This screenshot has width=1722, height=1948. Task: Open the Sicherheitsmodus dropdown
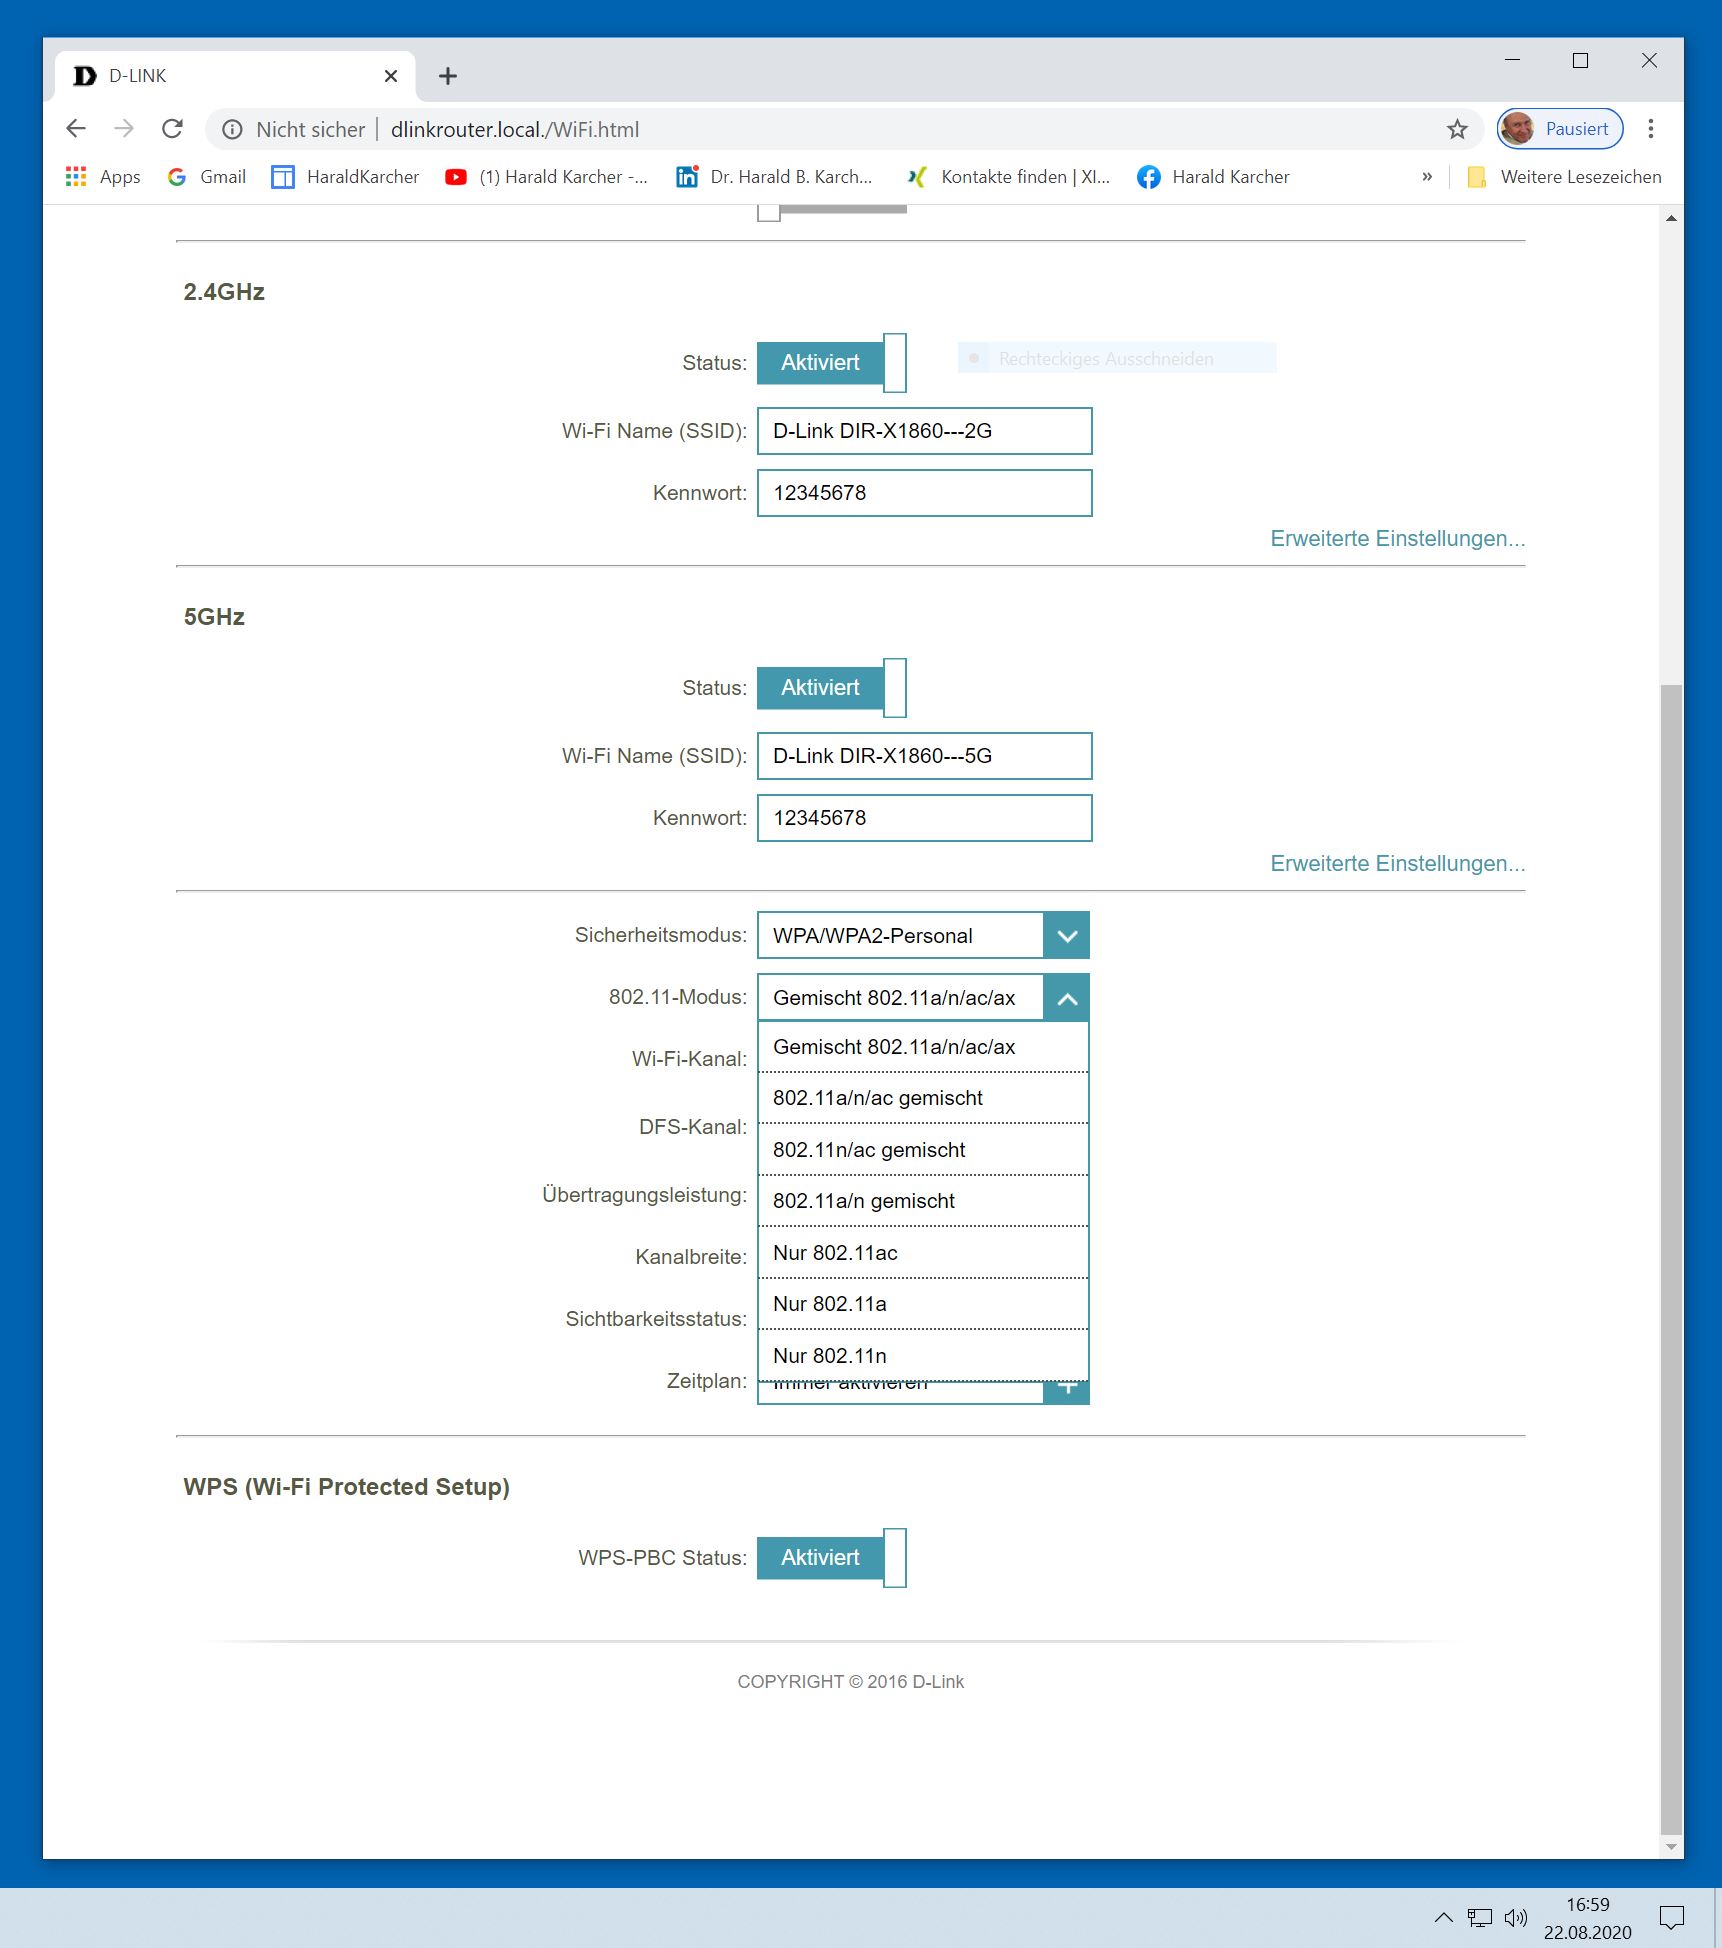point(923,936)
